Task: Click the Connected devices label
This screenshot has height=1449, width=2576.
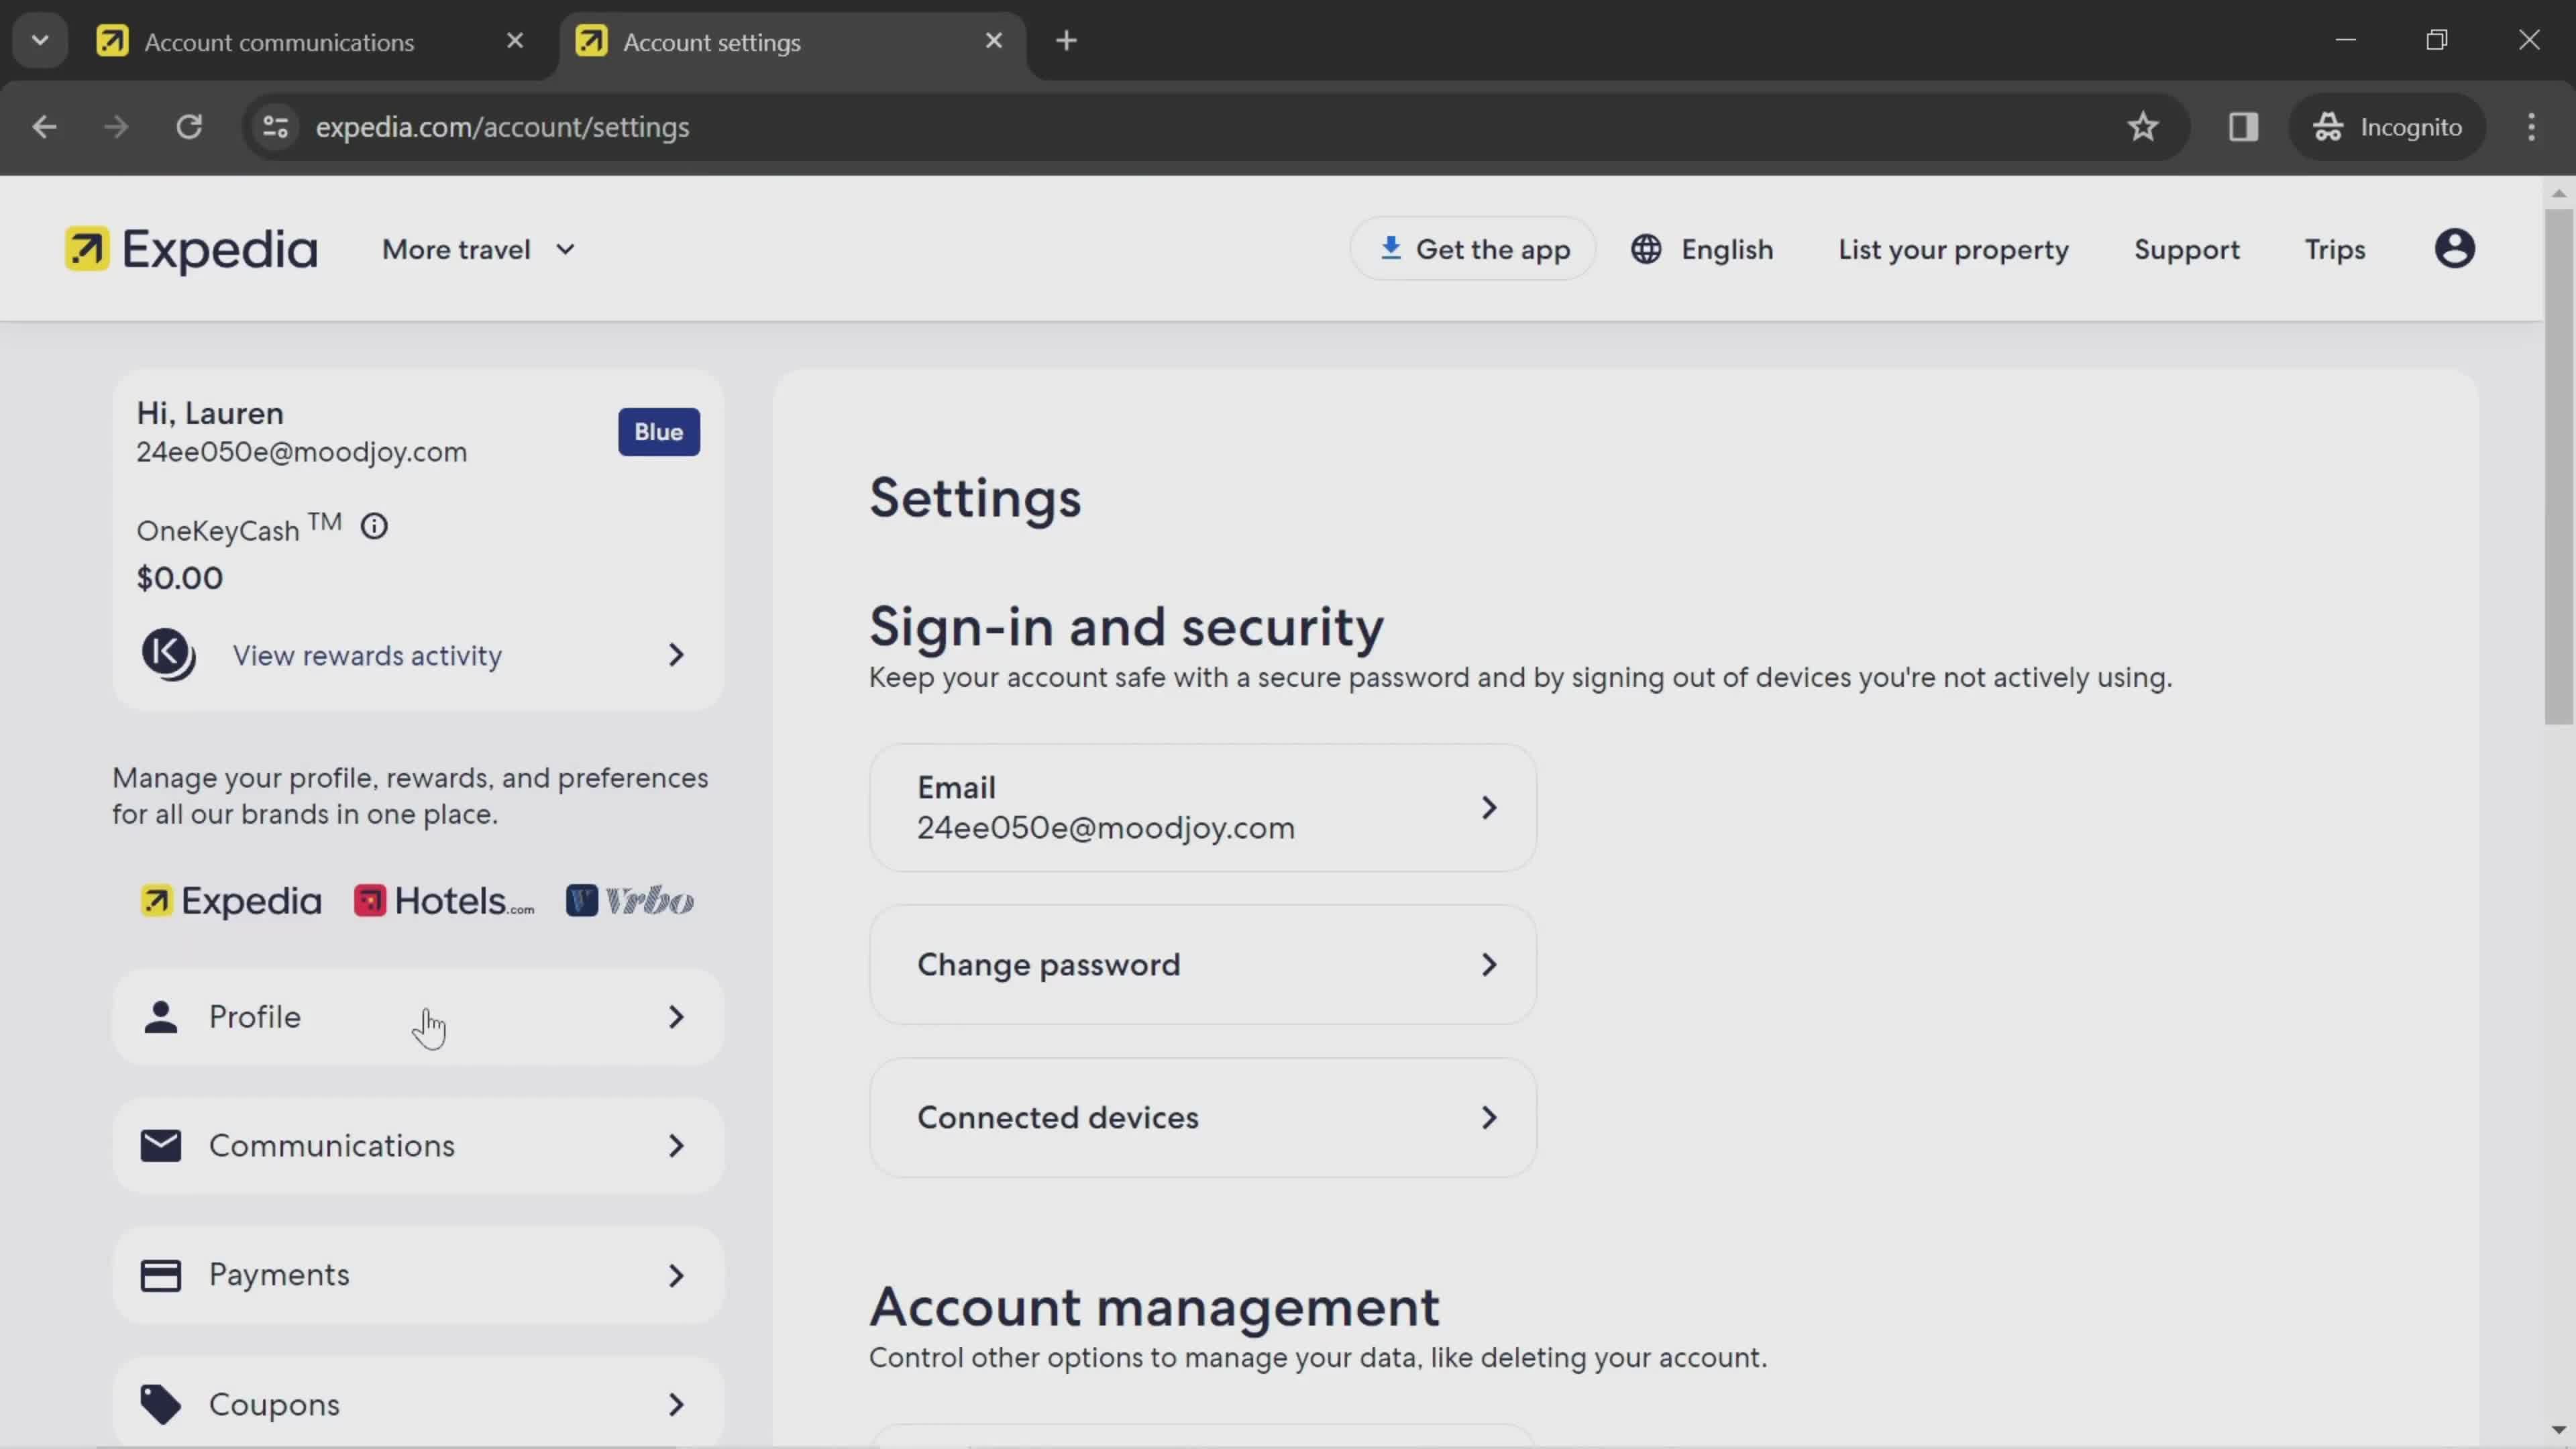Action: 1057,1118
